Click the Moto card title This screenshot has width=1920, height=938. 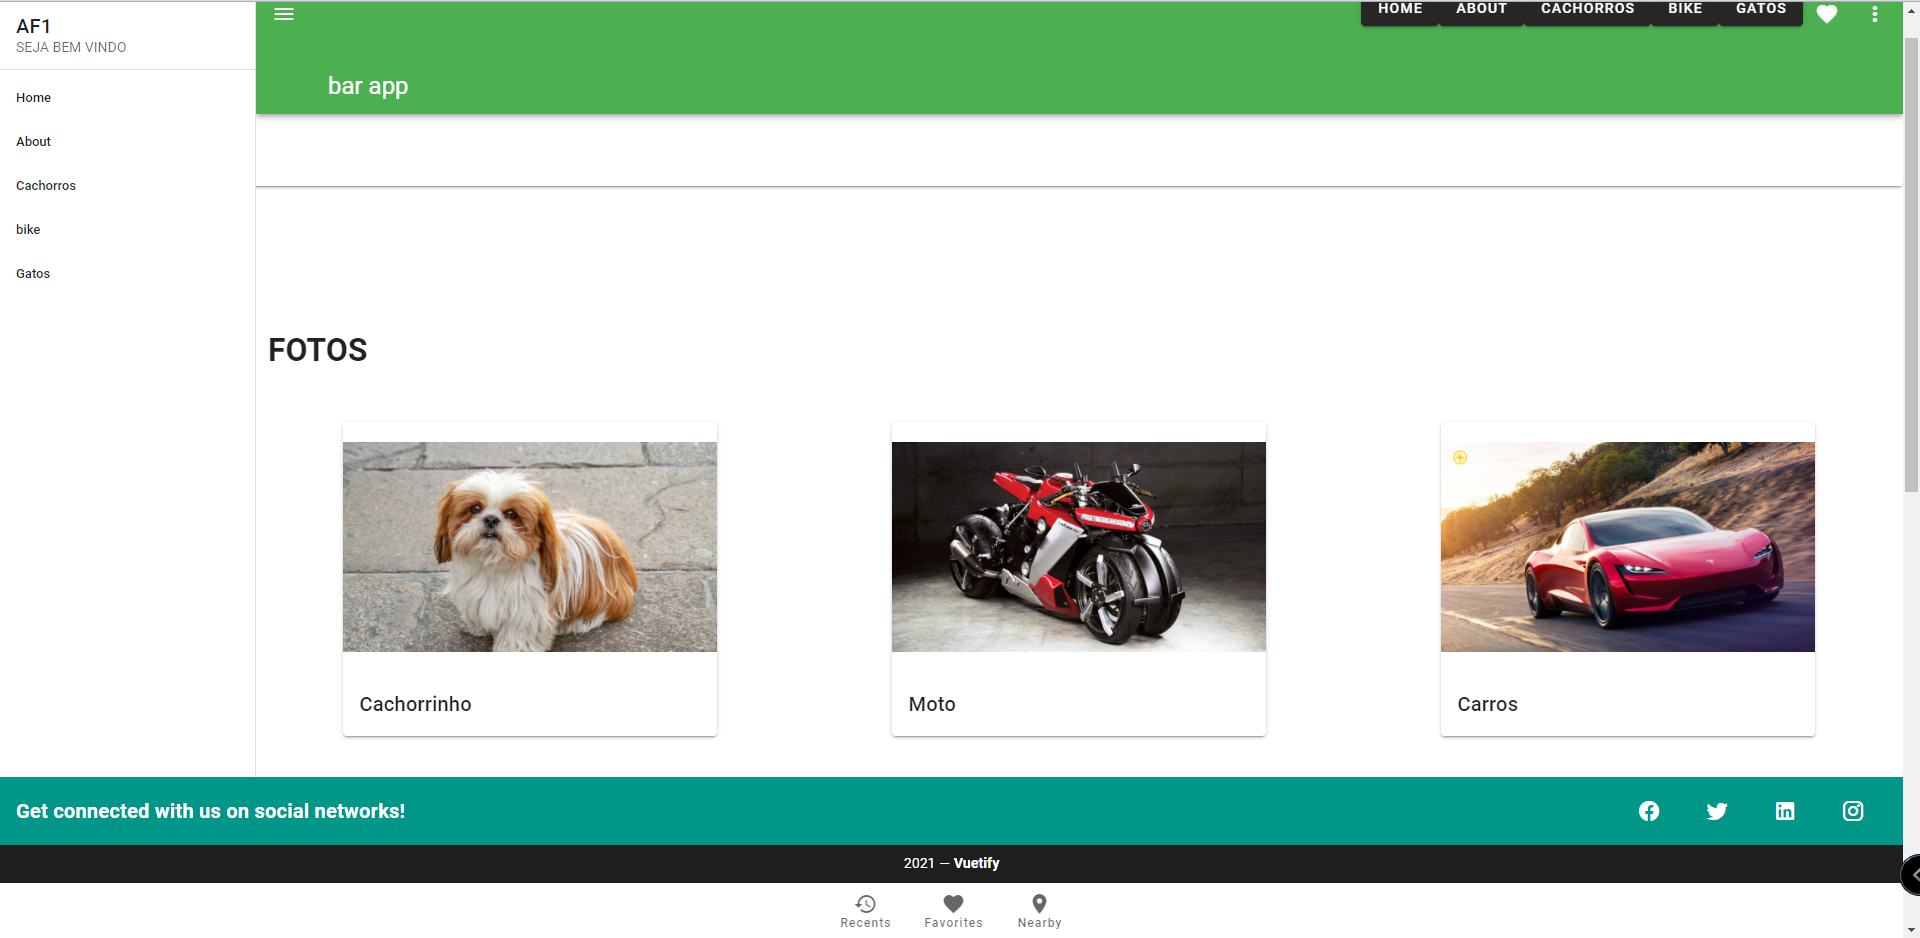(x=932, y=704)
